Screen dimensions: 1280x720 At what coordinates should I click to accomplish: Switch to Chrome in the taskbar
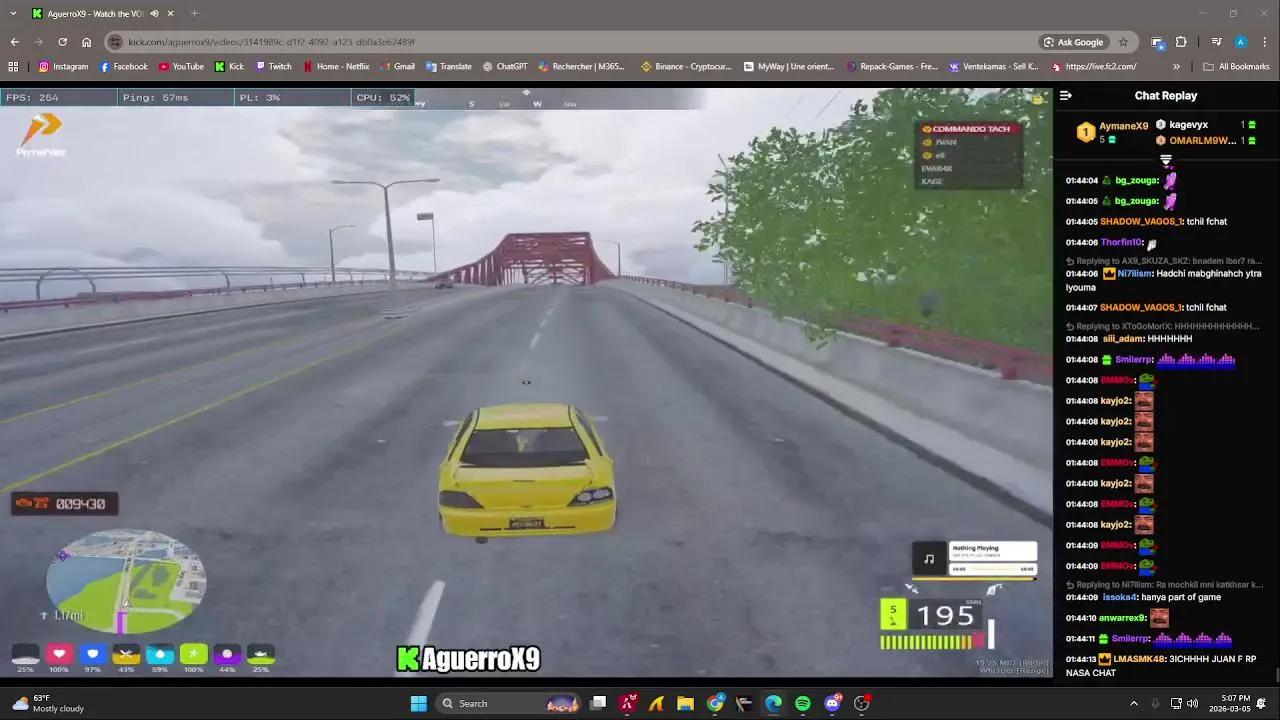pyautogui.click(x=715, y=703)
